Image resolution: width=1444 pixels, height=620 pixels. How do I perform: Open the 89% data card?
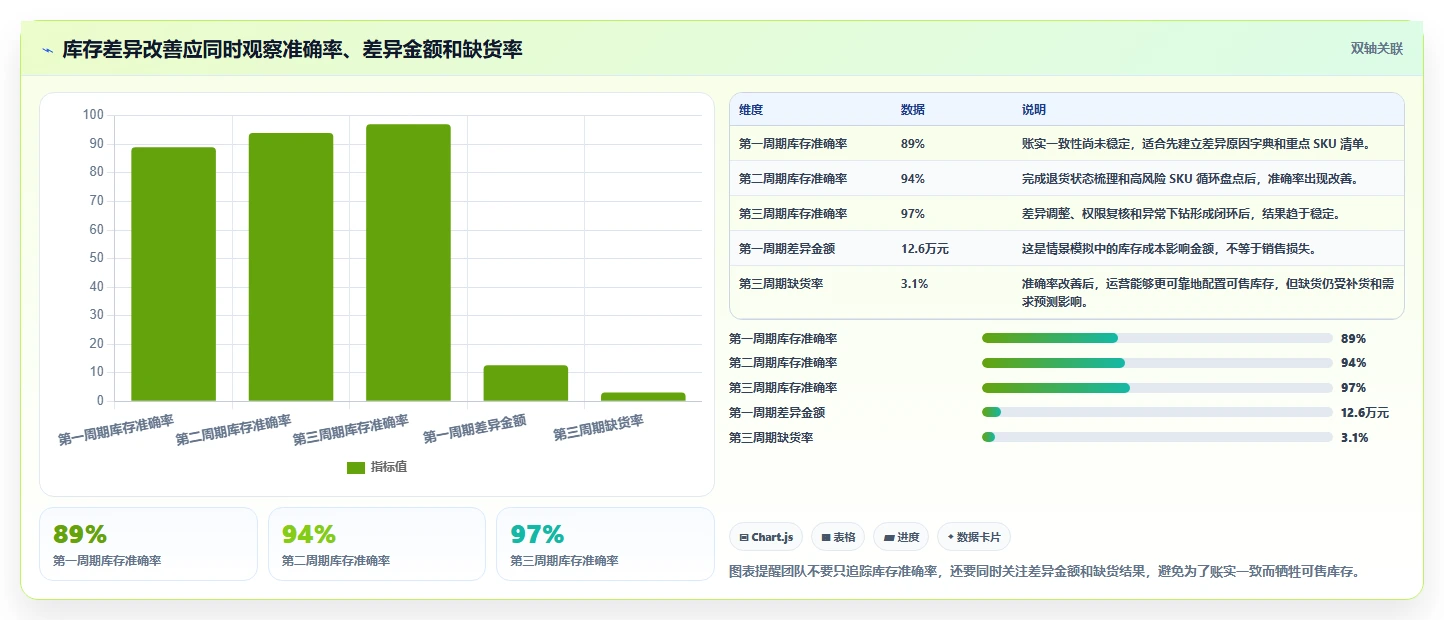pyautogui.click(x=149, y=544)
